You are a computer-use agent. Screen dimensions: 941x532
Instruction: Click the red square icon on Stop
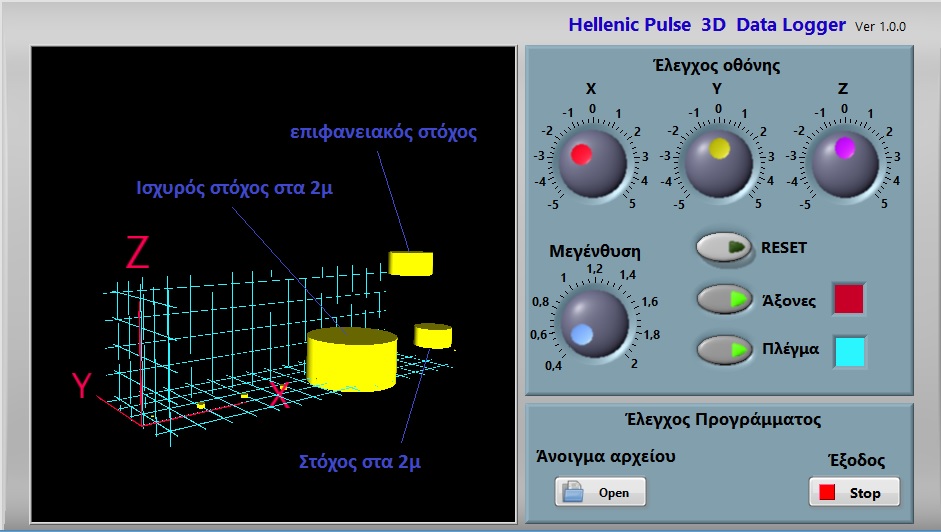pos(827,493)
